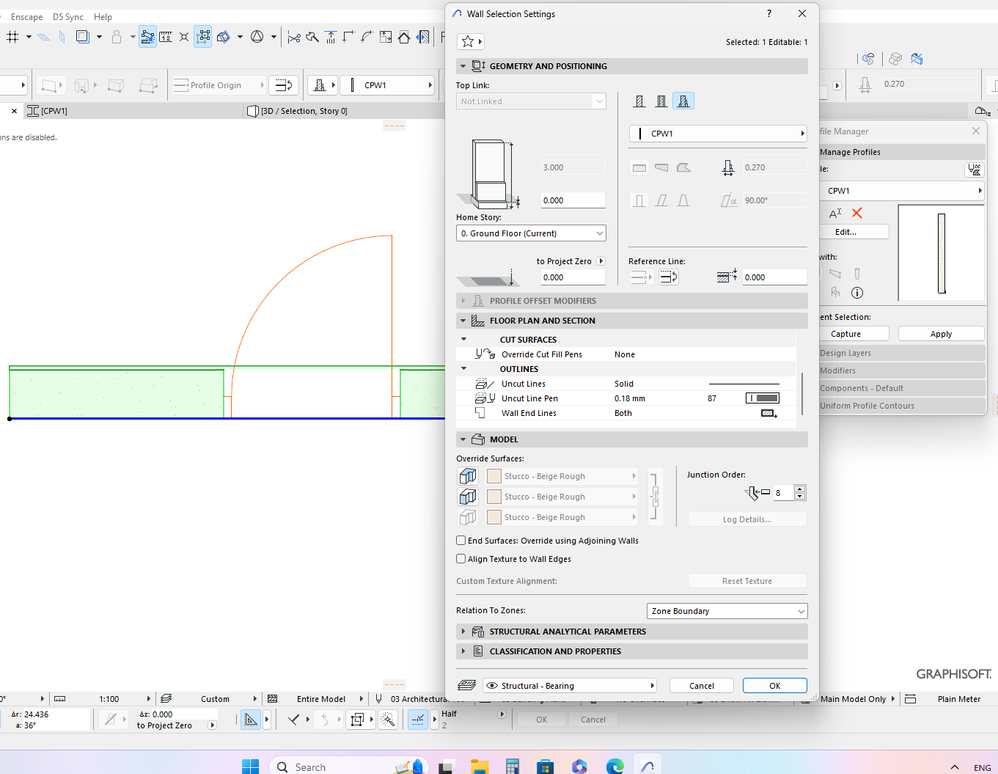This screenshot has height=774, width=998.
Task: Click the Windows Start button
Action: tap(251, 766)
